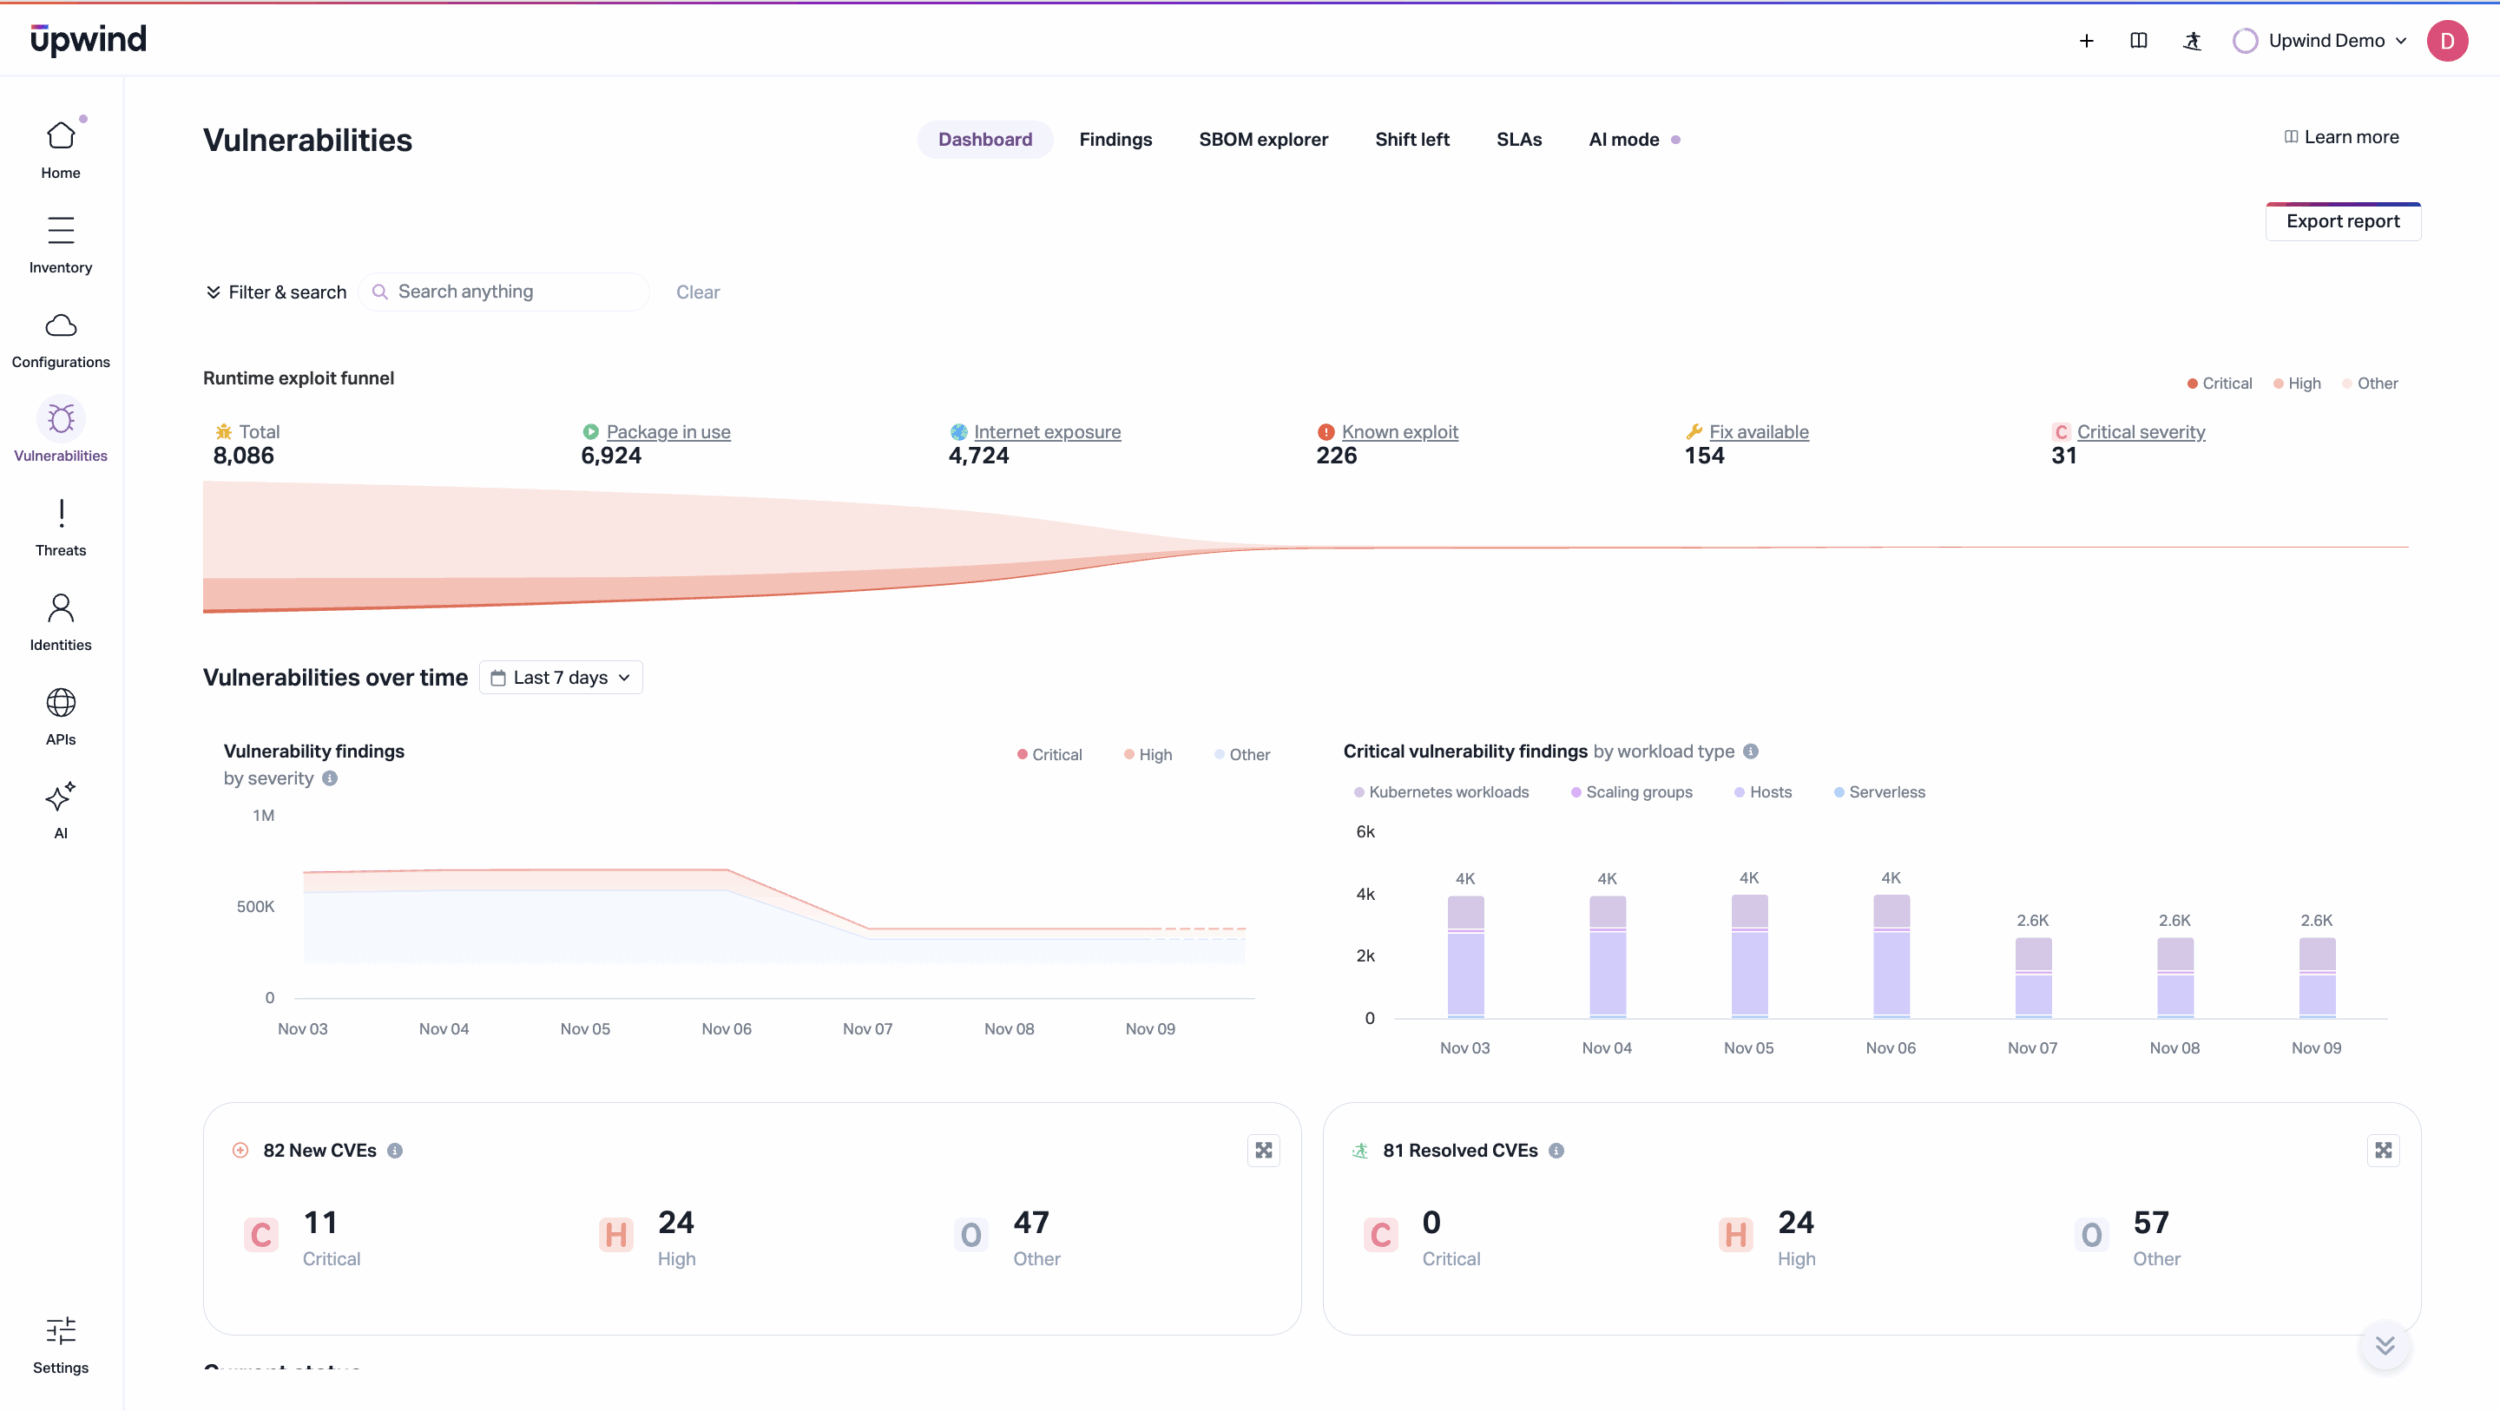The width and height of the screenshot is (2500, 1411).
Task: Toggle Critical series in severity chart legend
Action: (1049, 755)
